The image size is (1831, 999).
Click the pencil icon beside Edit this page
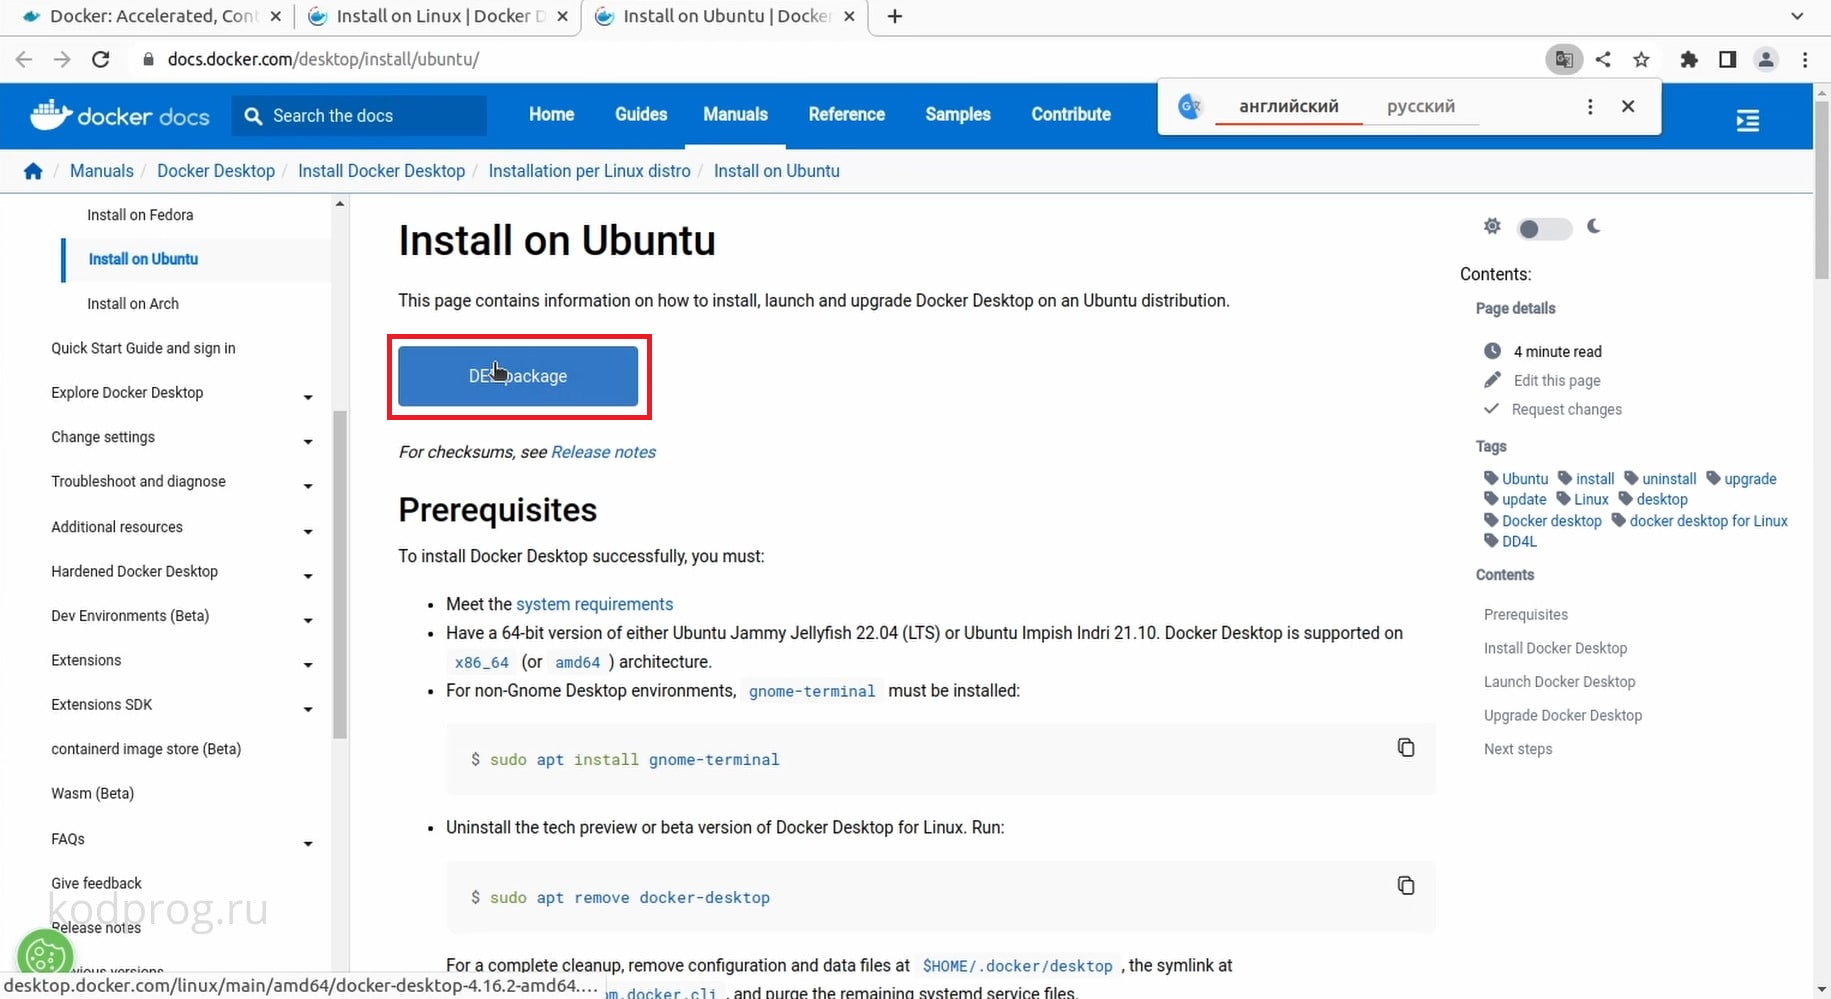(x=1493, y=379)
